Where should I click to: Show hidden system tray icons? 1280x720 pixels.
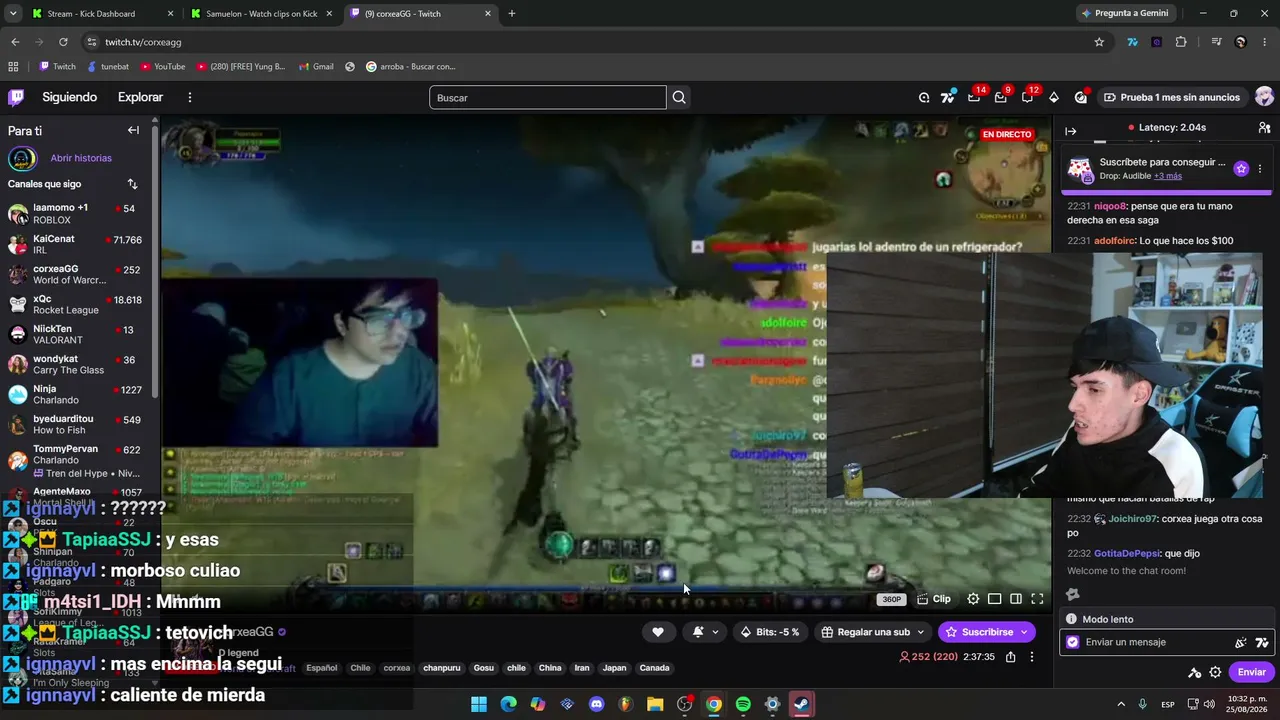(x=1120, y=704)
